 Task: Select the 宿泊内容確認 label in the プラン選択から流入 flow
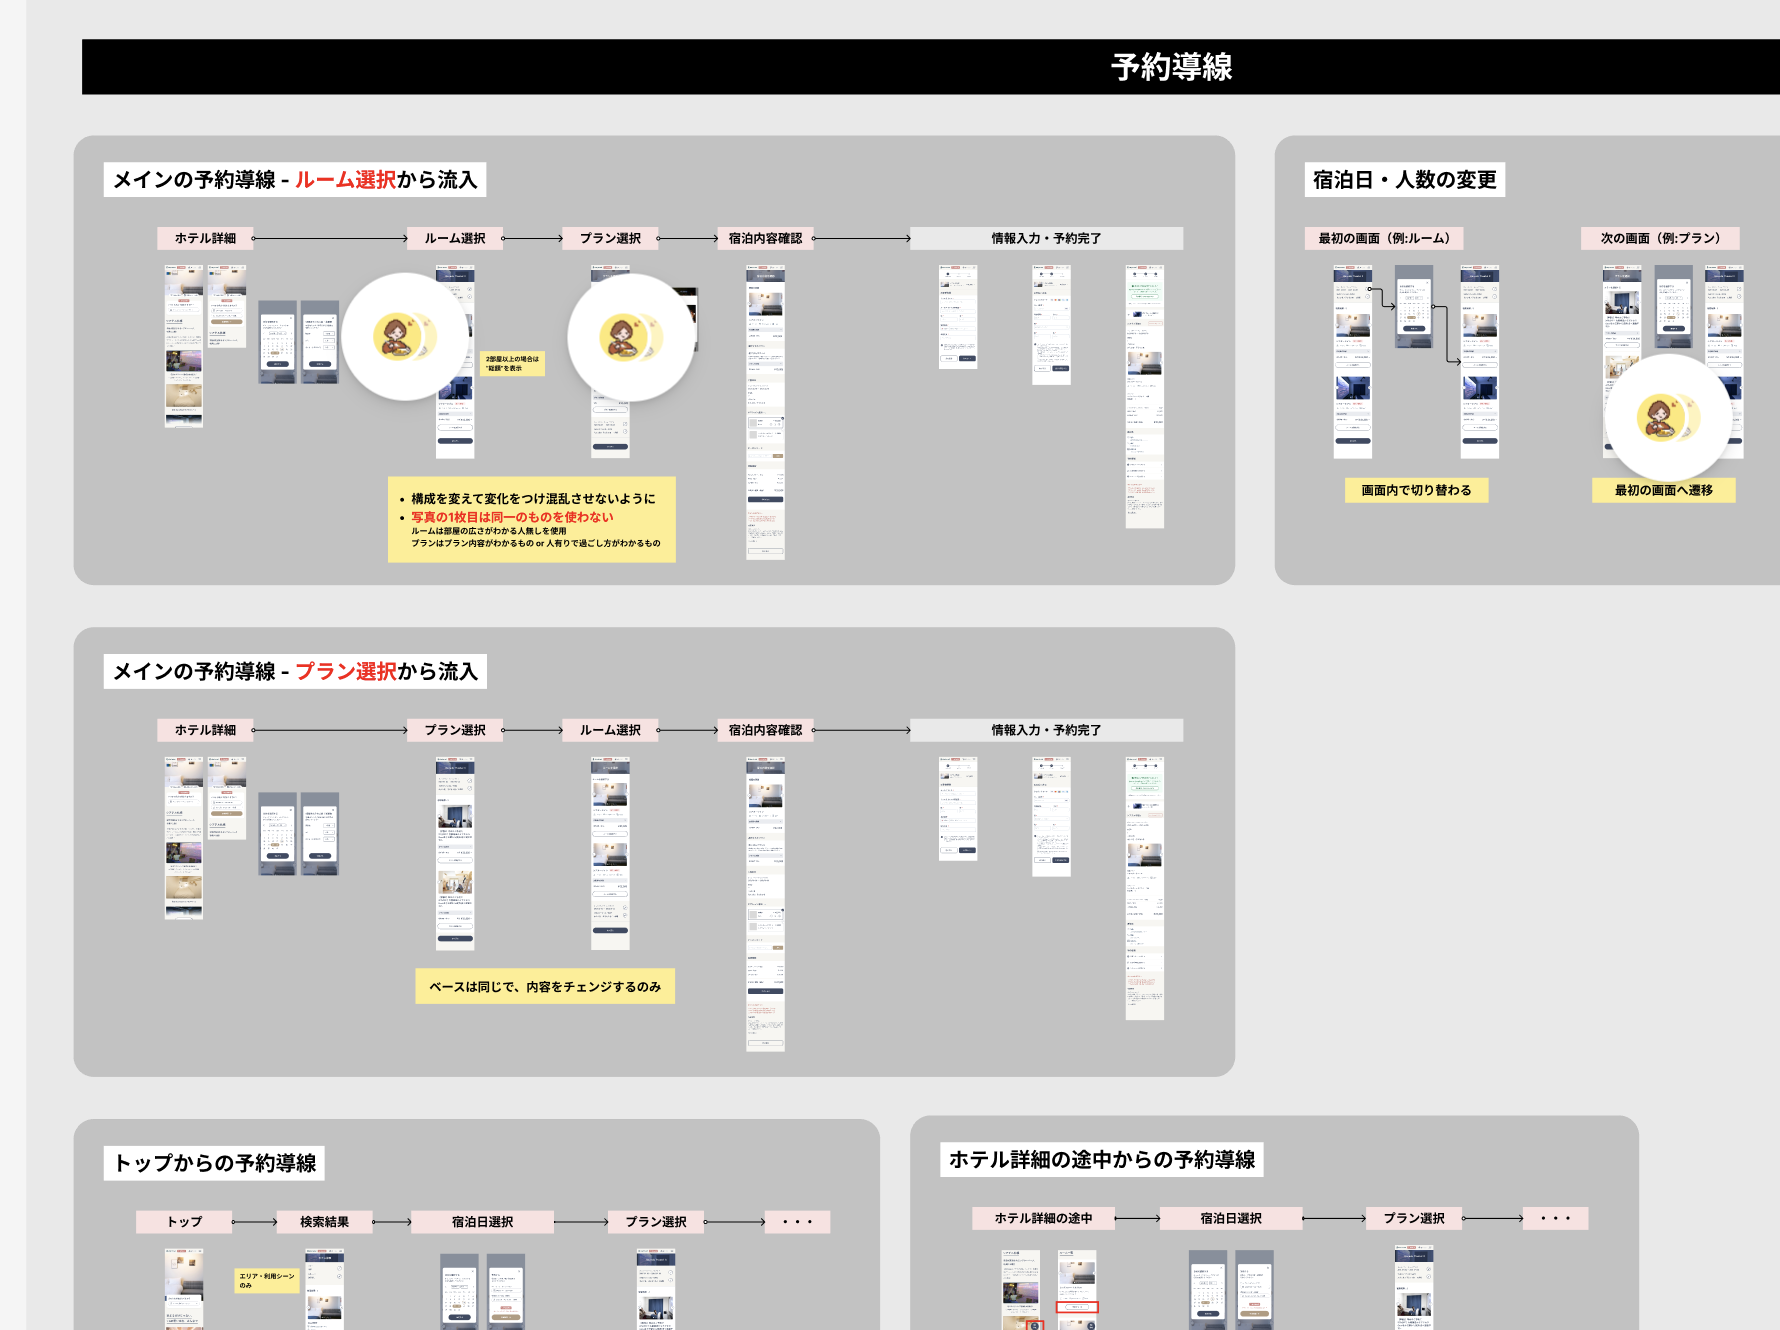pyautogui.click(x=765, y=730)
